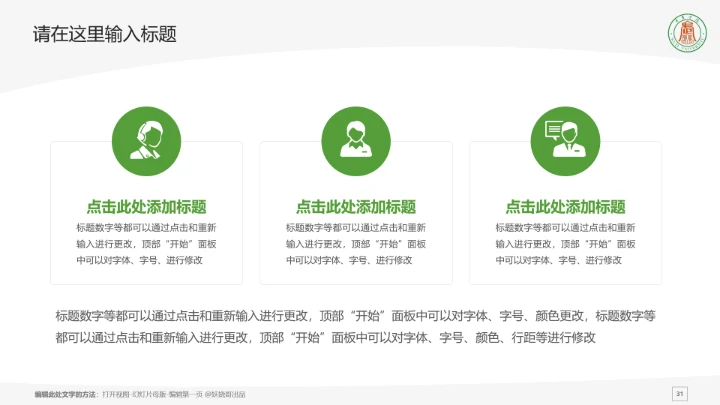
Task: Select heading under the middle person icon
Action: tap(356, 207)
